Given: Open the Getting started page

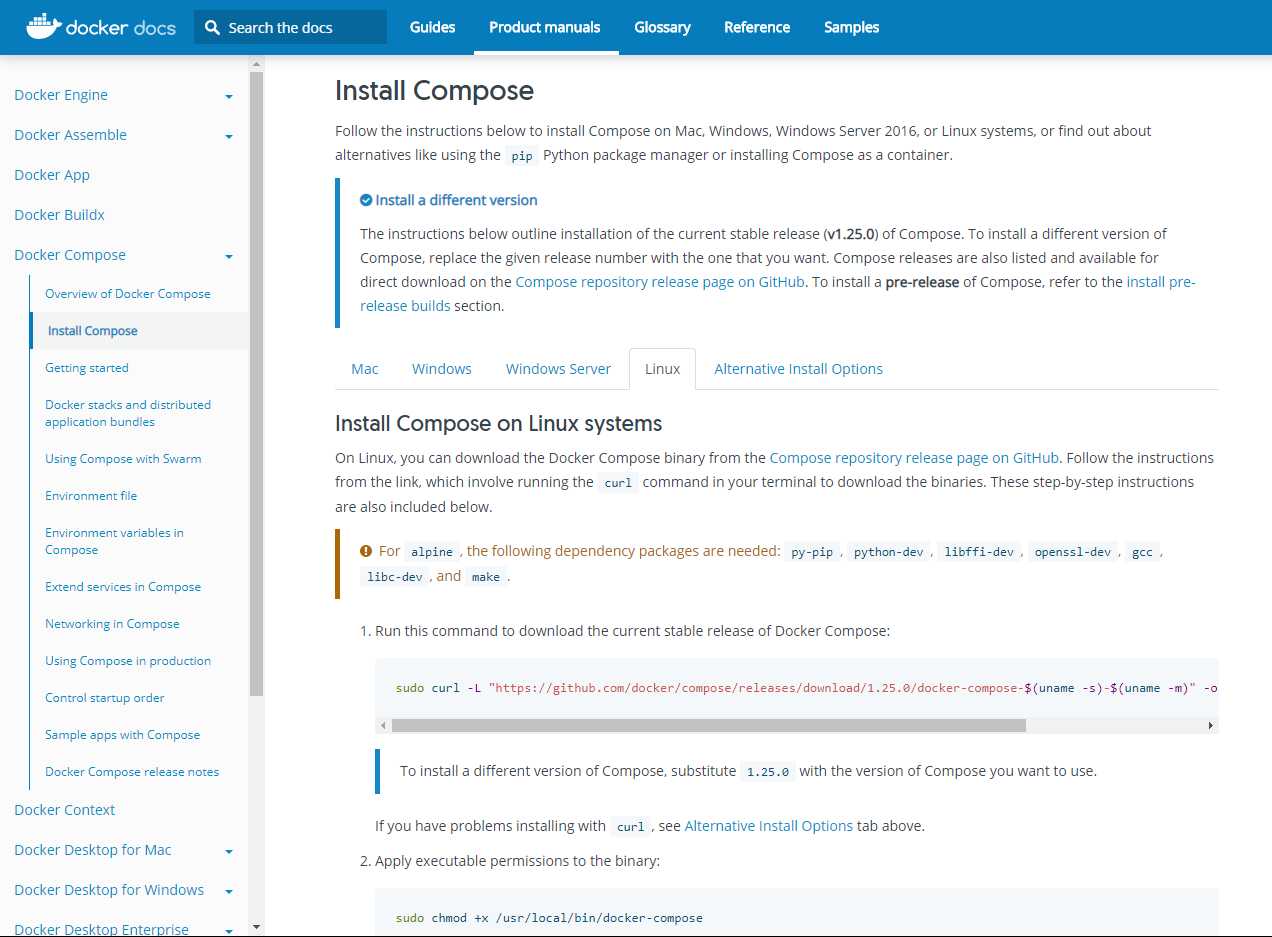Looking at the screenshot, I should coord(87,368).
